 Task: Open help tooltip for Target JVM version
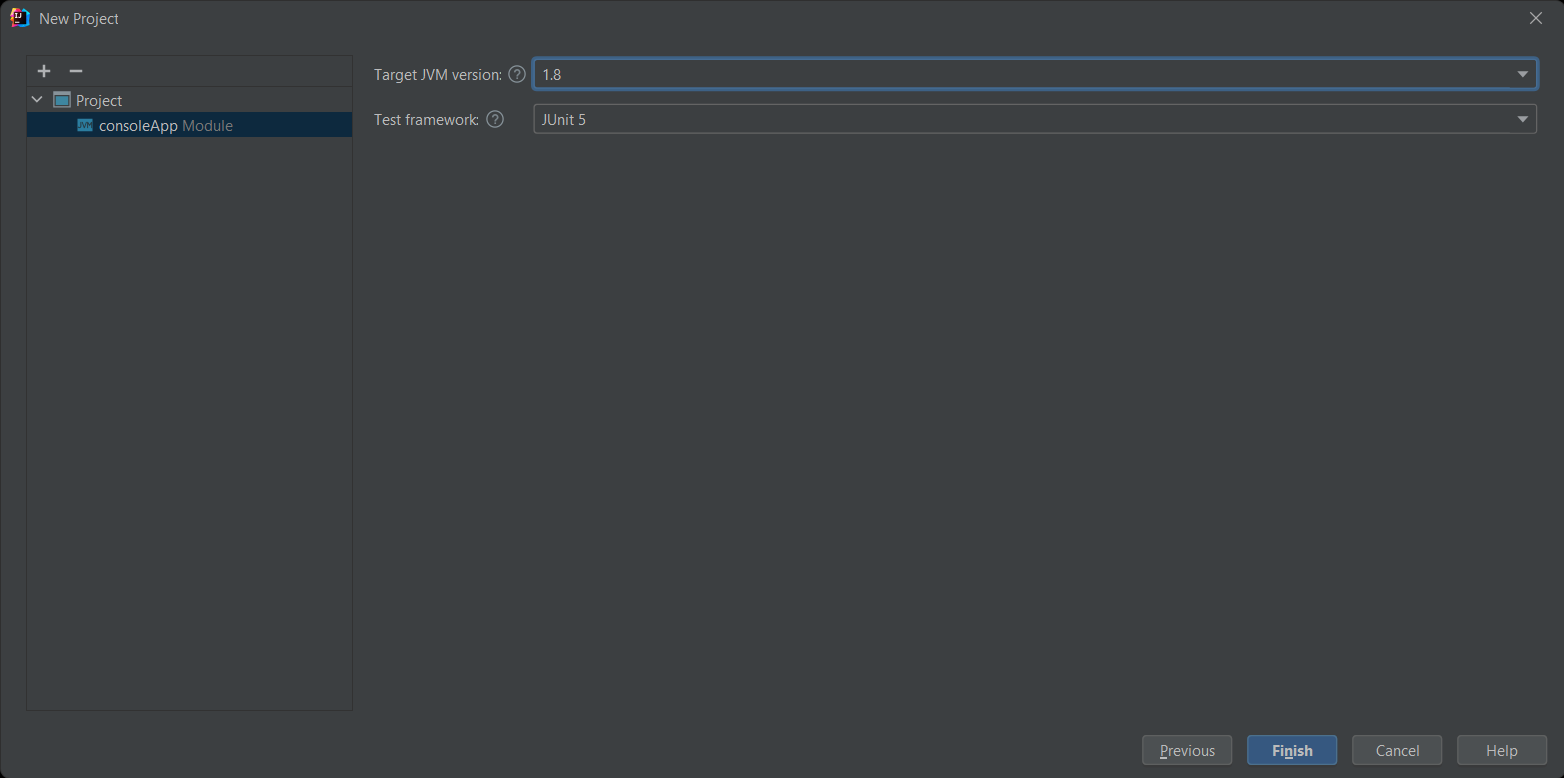(x=516, y=74)
